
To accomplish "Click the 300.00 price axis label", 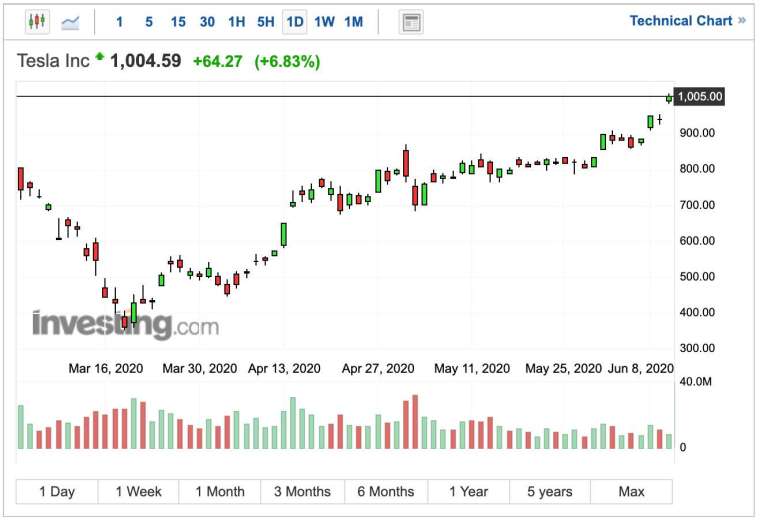I will coord(697,348).
